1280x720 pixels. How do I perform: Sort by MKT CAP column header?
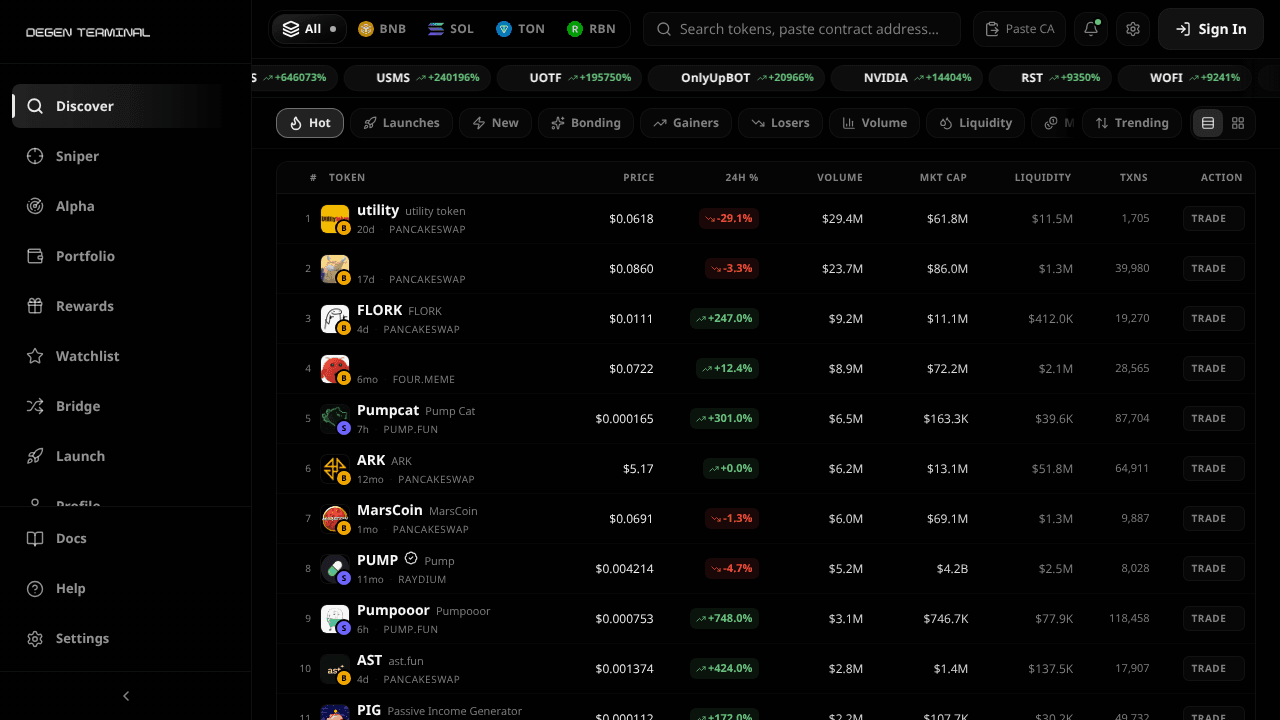coord(943,178)
